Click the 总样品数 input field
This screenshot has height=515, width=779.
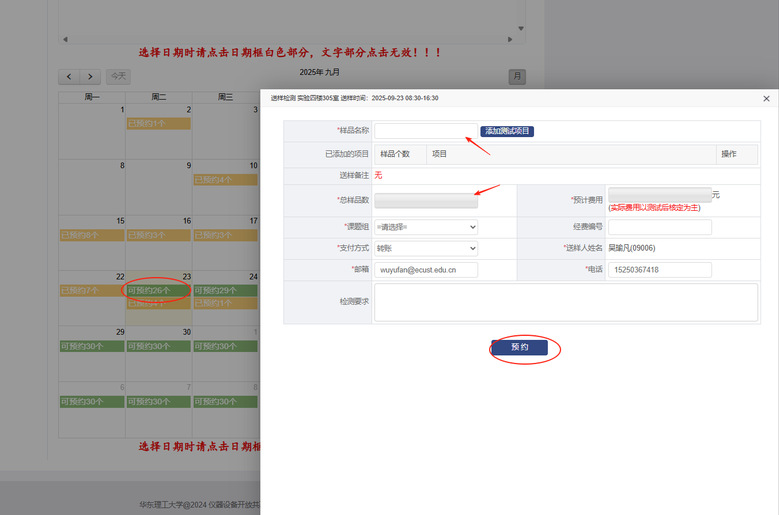(x=426, y=201)
